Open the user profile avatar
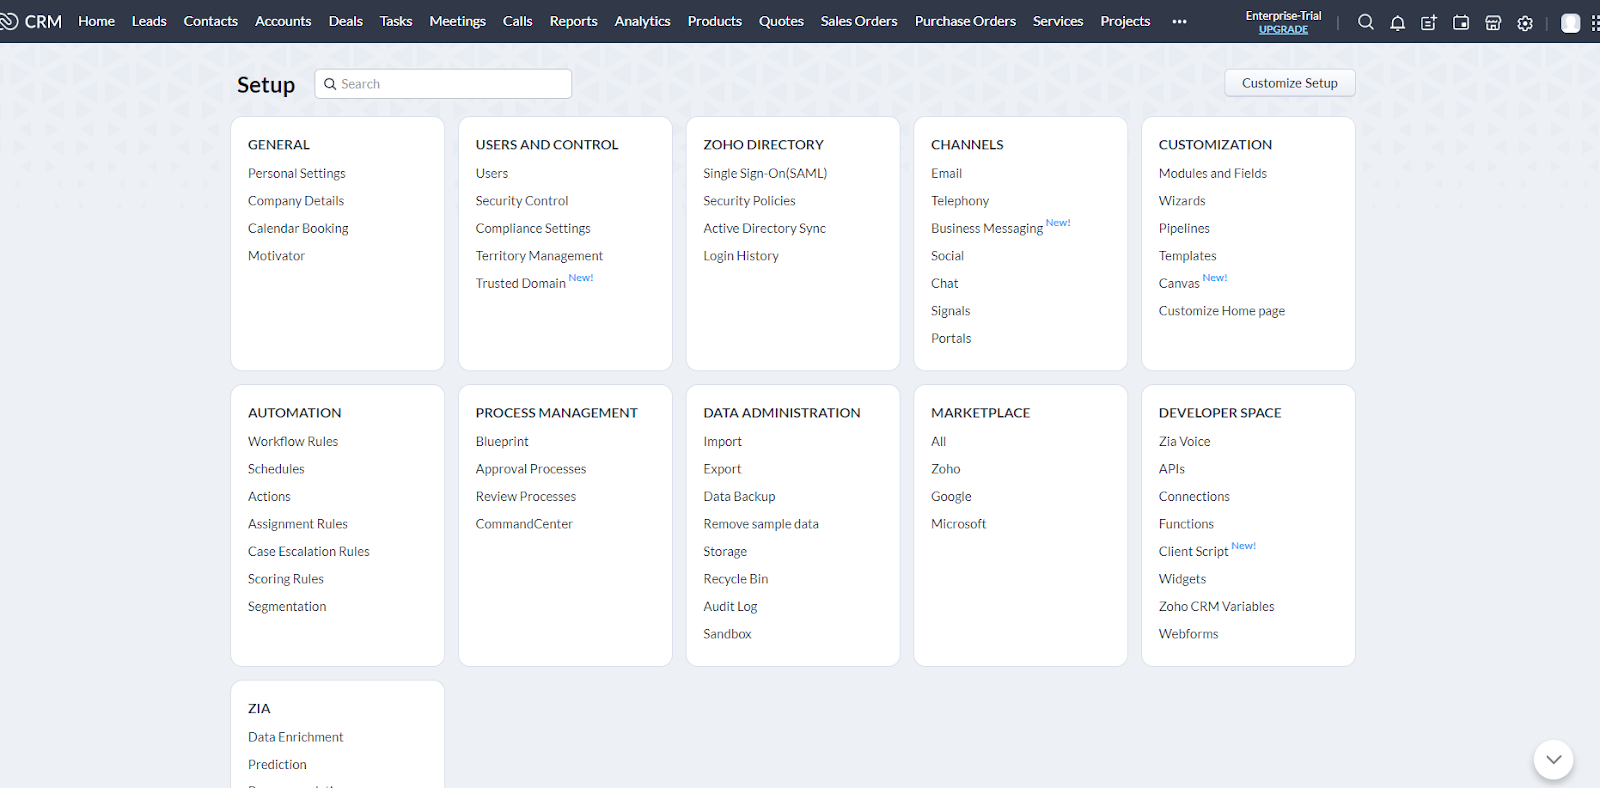The width and height of the screenshot is (1600, 788). tap(1571, 23)
